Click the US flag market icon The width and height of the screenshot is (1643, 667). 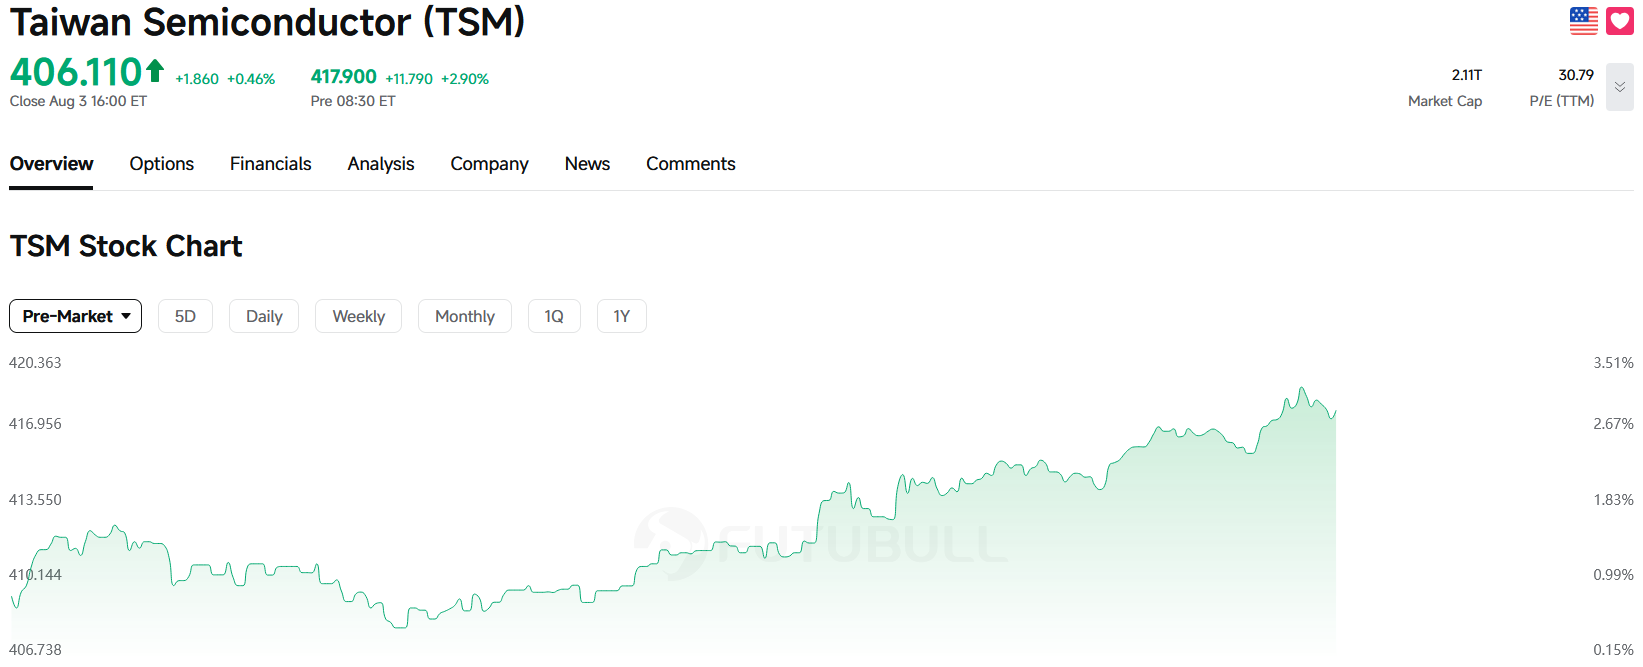point(1584,21)
